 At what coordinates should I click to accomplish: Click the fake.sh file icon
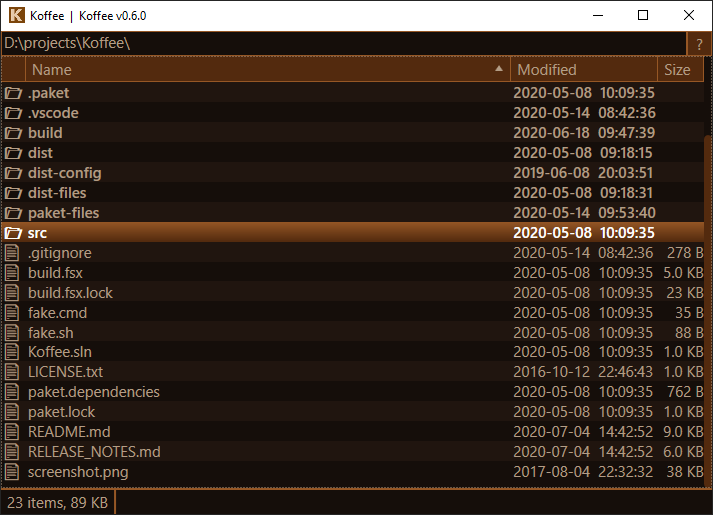click(12, 333)
